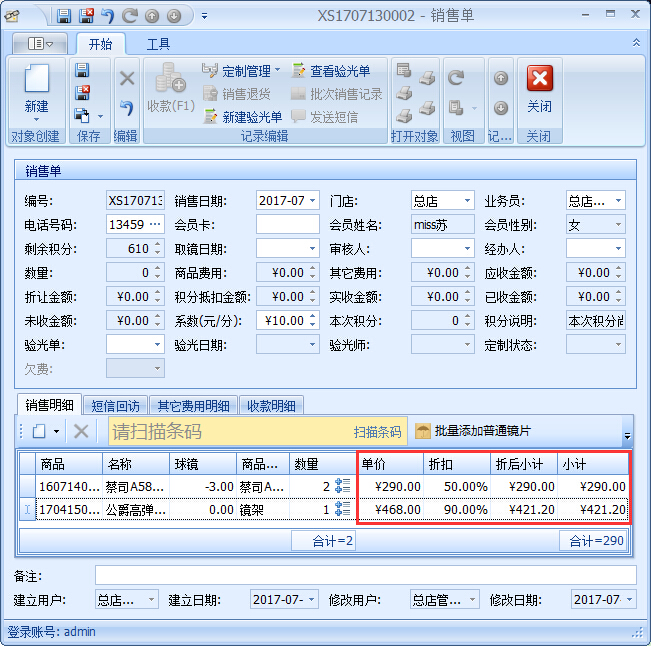Switch to the 工具 ribbon tab
This screenshot has height=646, width=651.
(158, 44)
